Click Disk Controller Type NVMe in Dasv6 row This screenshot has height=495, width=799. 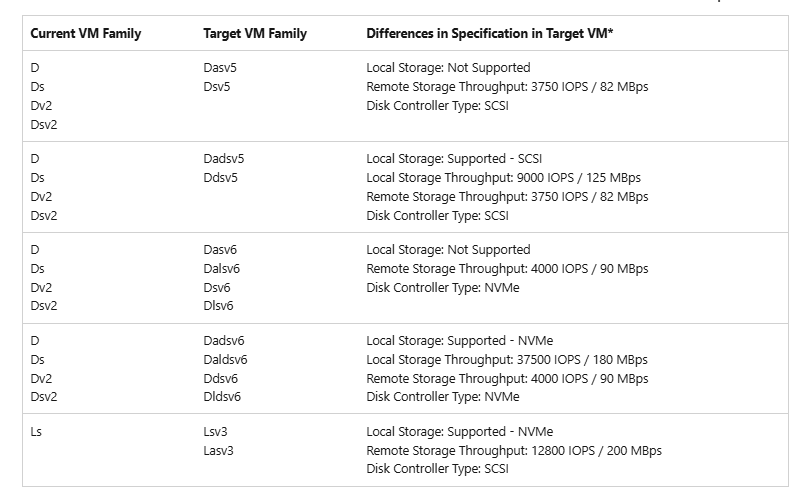point(443,288)
